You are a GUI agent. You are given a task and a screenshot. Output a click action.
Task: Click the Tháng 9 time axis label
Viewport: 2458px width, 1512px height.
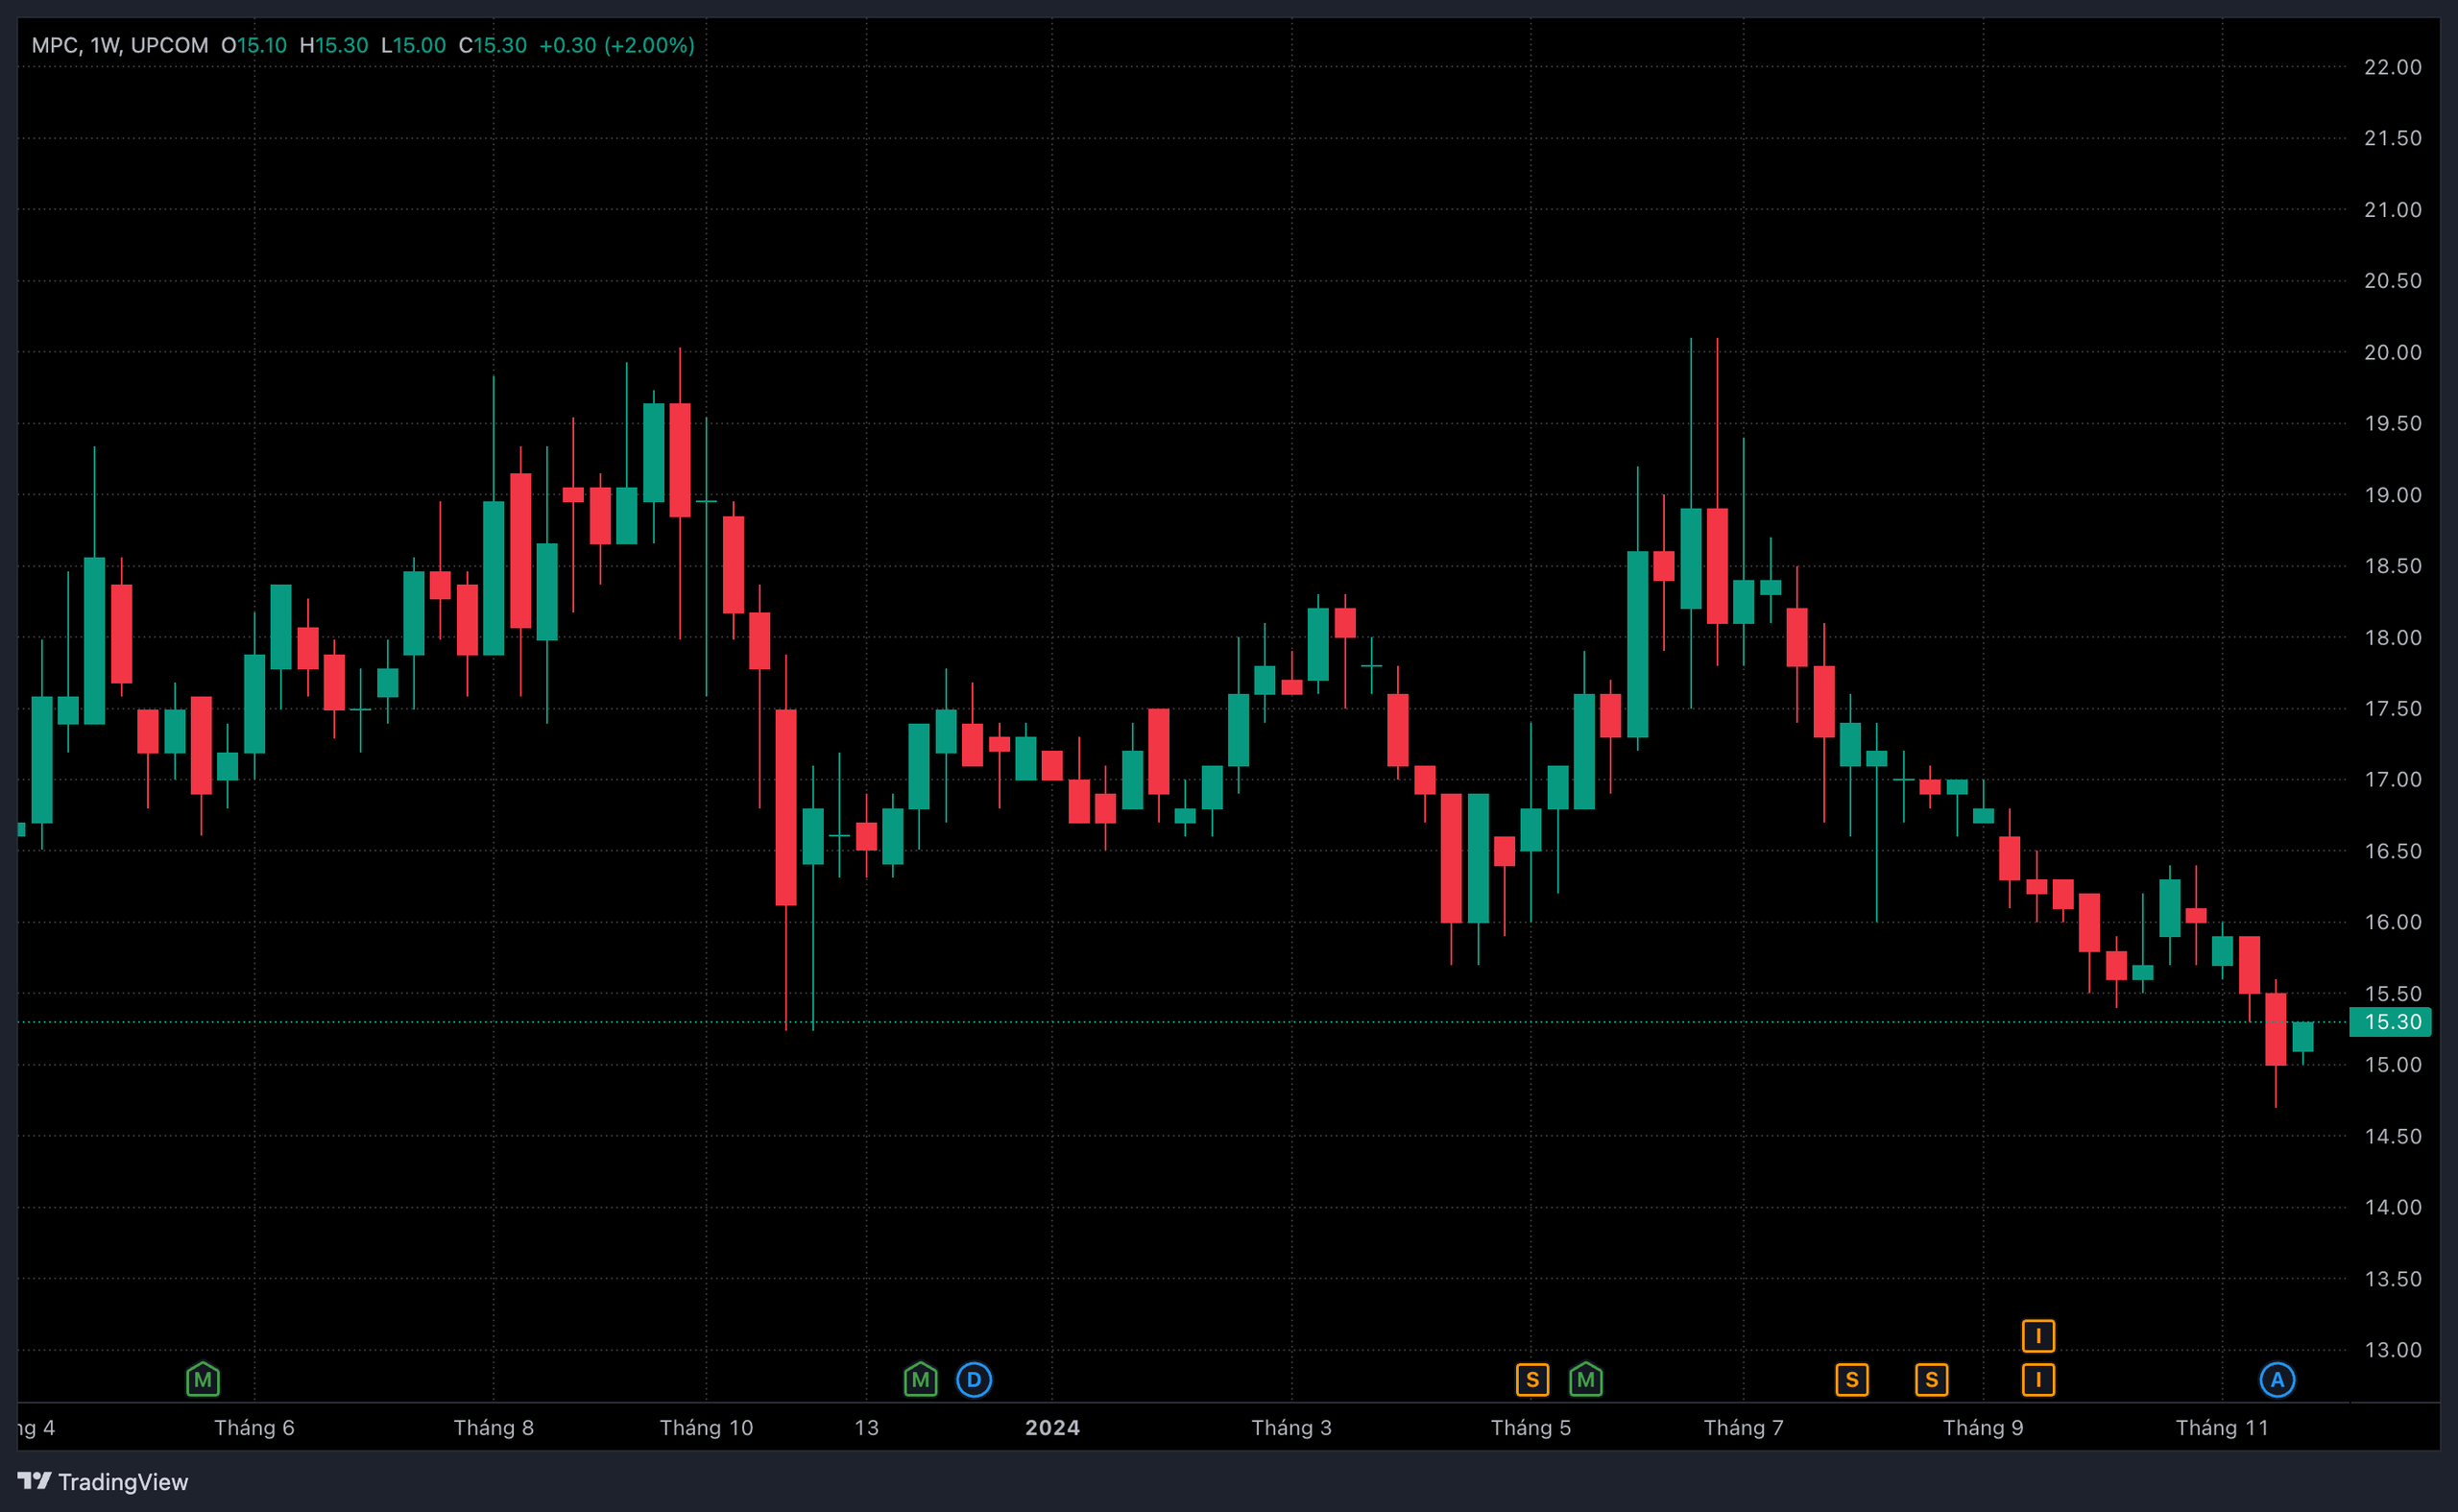(x=1982, y=1427)
